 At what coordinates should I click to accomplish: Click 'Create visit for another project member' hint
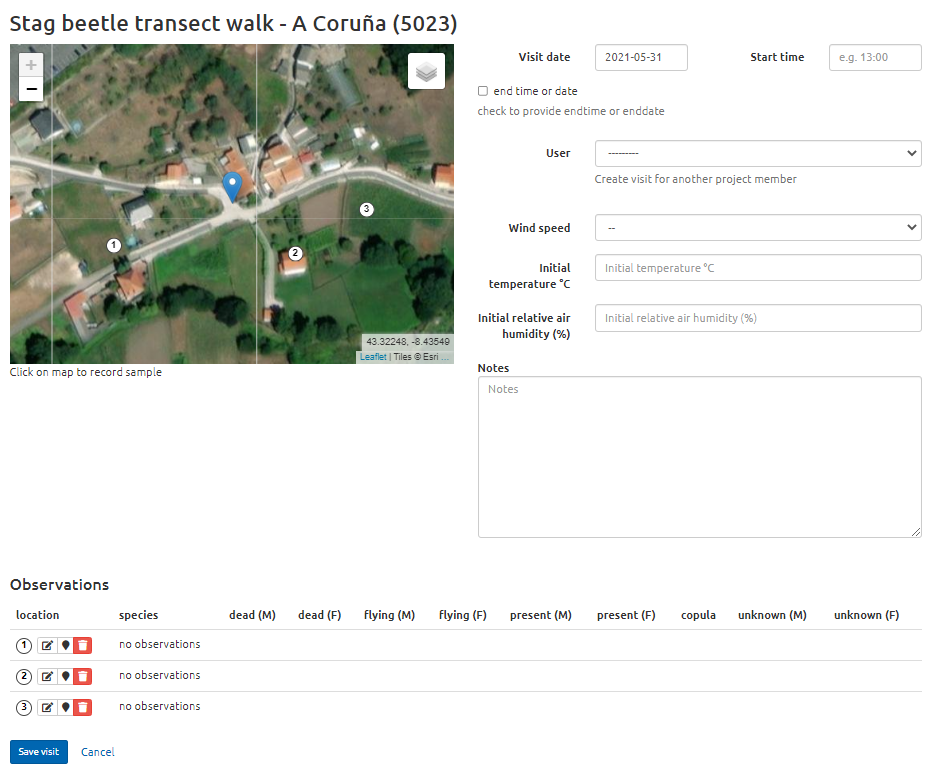coord(695,179)
